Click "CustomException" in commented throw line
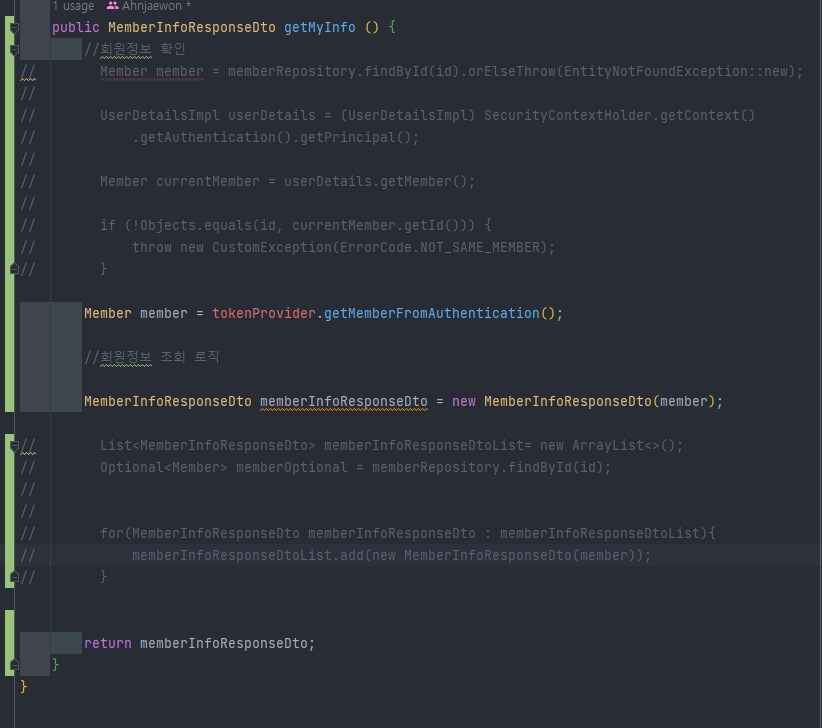The height and width of the screenshot is (728, 822). coord(272,247)
